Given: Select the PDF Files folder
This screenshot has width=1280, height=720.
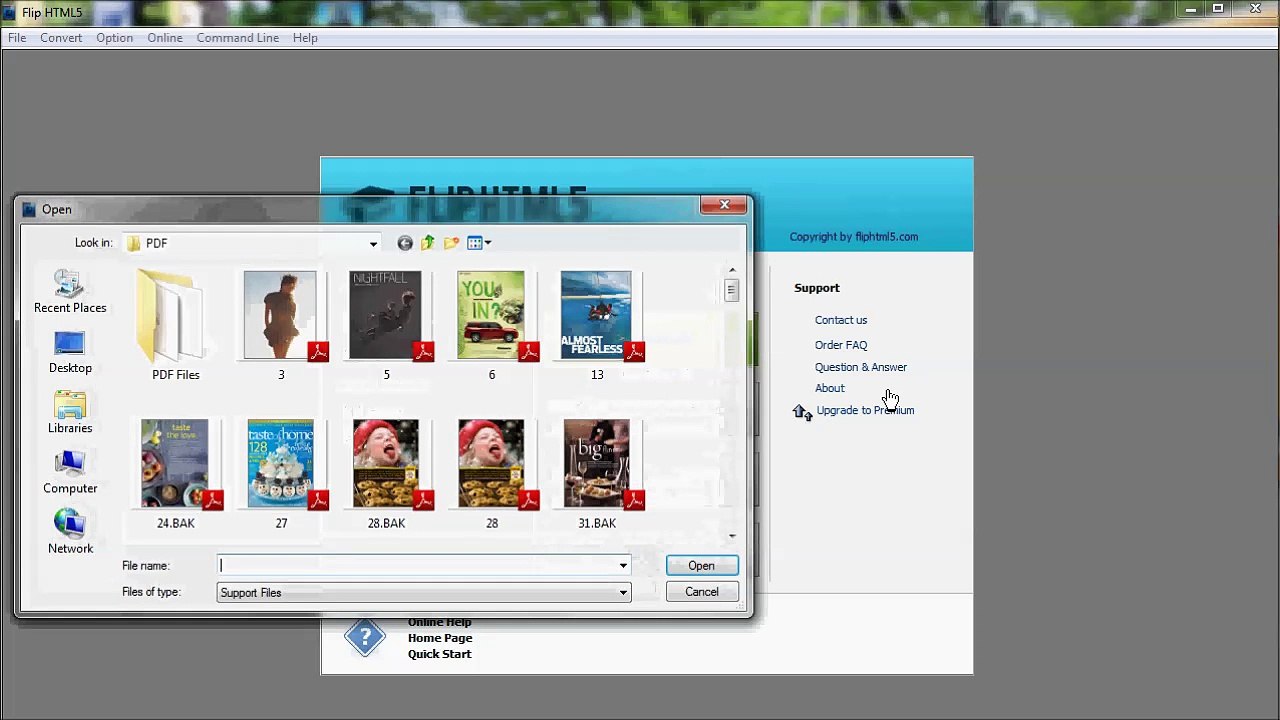Looking at the screenshot, I should pyautogui.click(x=176, y=325).
